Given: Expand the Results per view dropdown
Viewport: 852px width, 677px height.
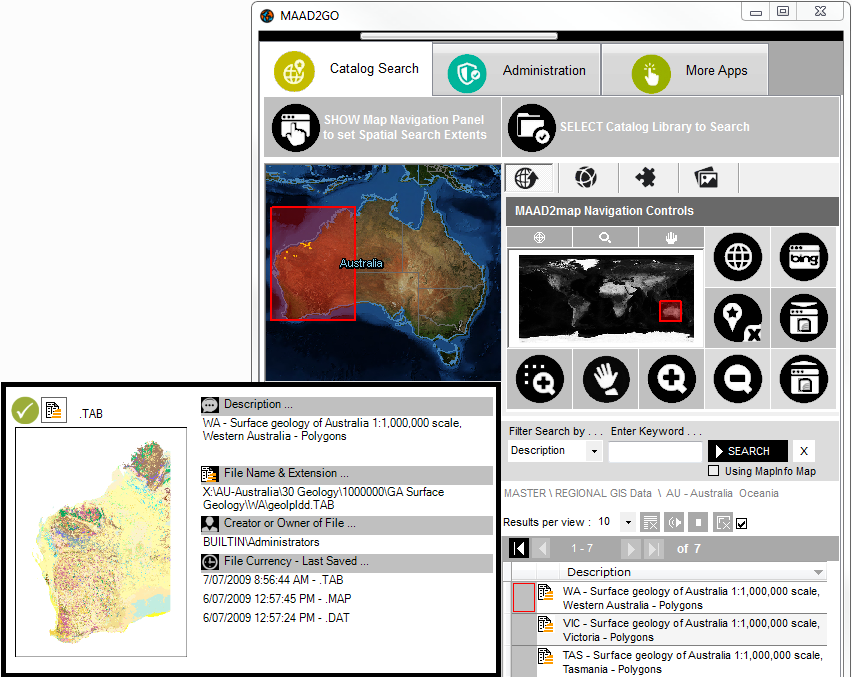Looking at the screenshot, I should click(x=627, y=522).
